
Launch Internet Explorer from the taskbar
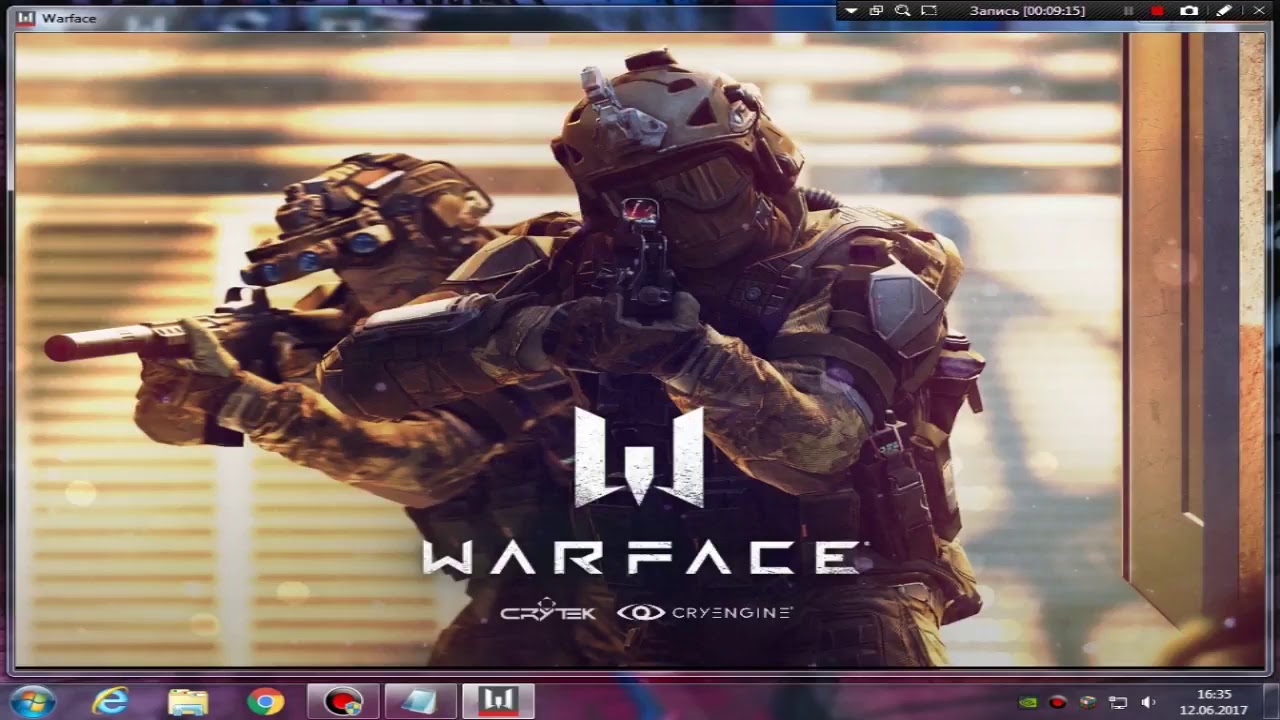tap(110, 701)
